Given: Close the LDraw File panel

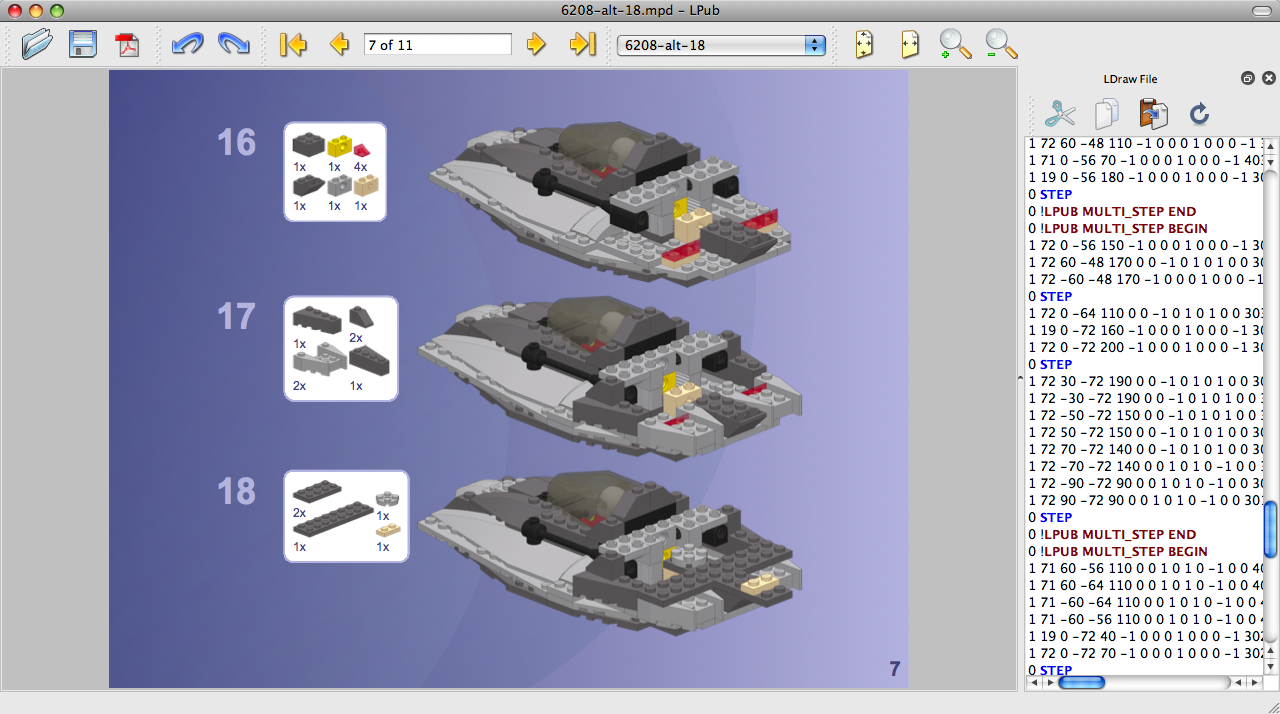Looking at the screenshot, I should click(x=1268, y=78).
